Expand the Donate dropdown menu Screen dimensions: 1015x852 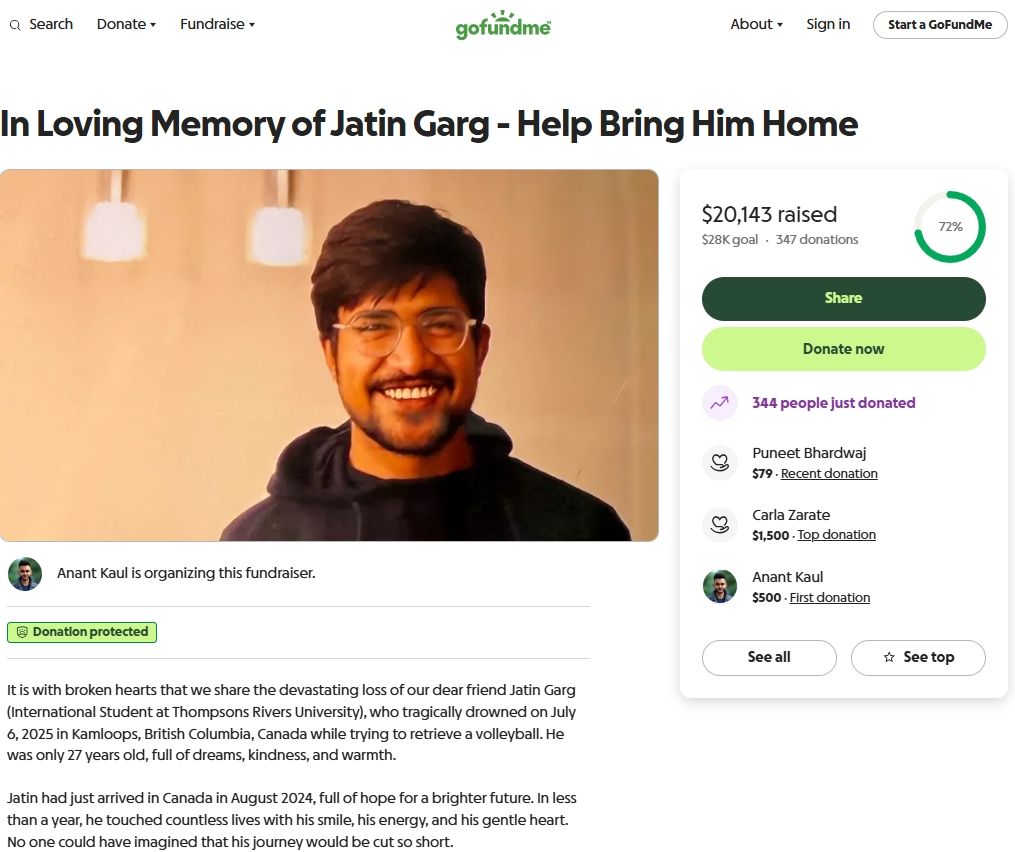point(126,24)
